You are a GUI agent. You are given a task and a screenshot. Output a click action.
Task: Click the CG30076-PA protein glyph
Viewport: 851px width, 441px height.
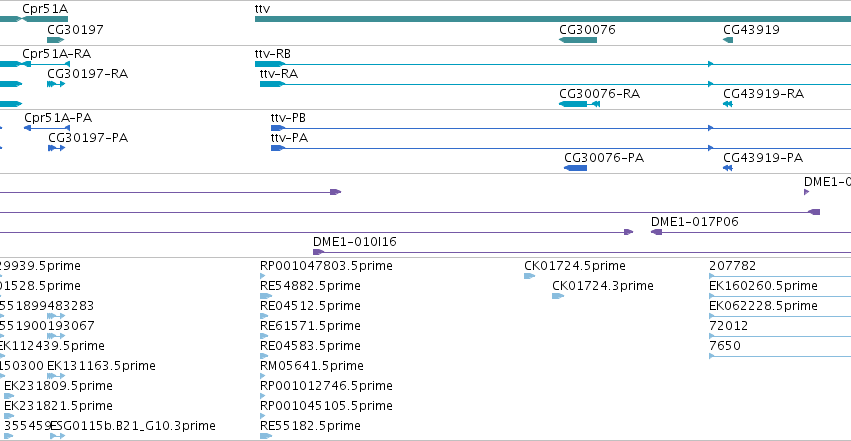[576, 168]
